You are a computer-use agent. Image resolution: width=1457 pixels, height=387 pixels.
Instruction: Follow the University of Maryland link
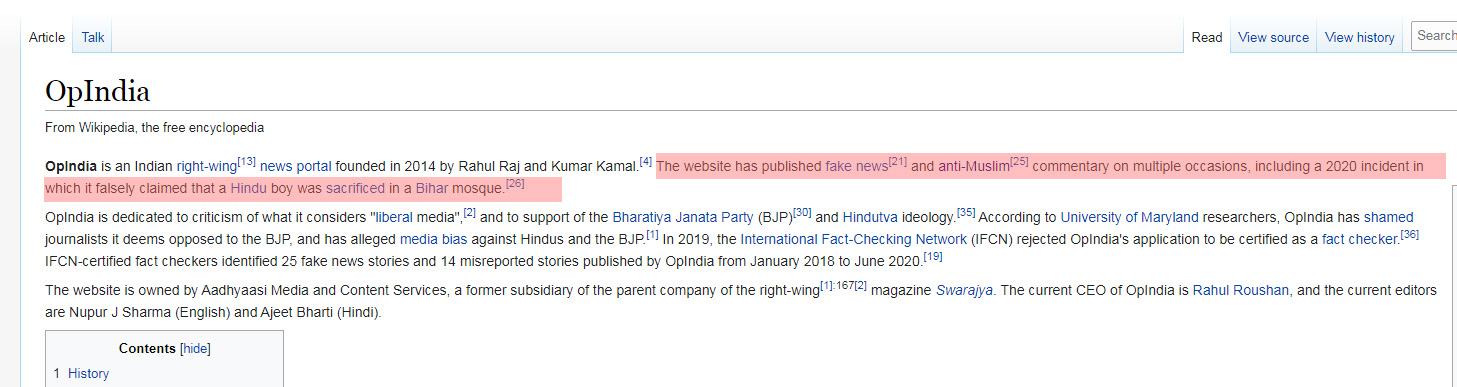pyautogui.click(x=1129, y=217)
